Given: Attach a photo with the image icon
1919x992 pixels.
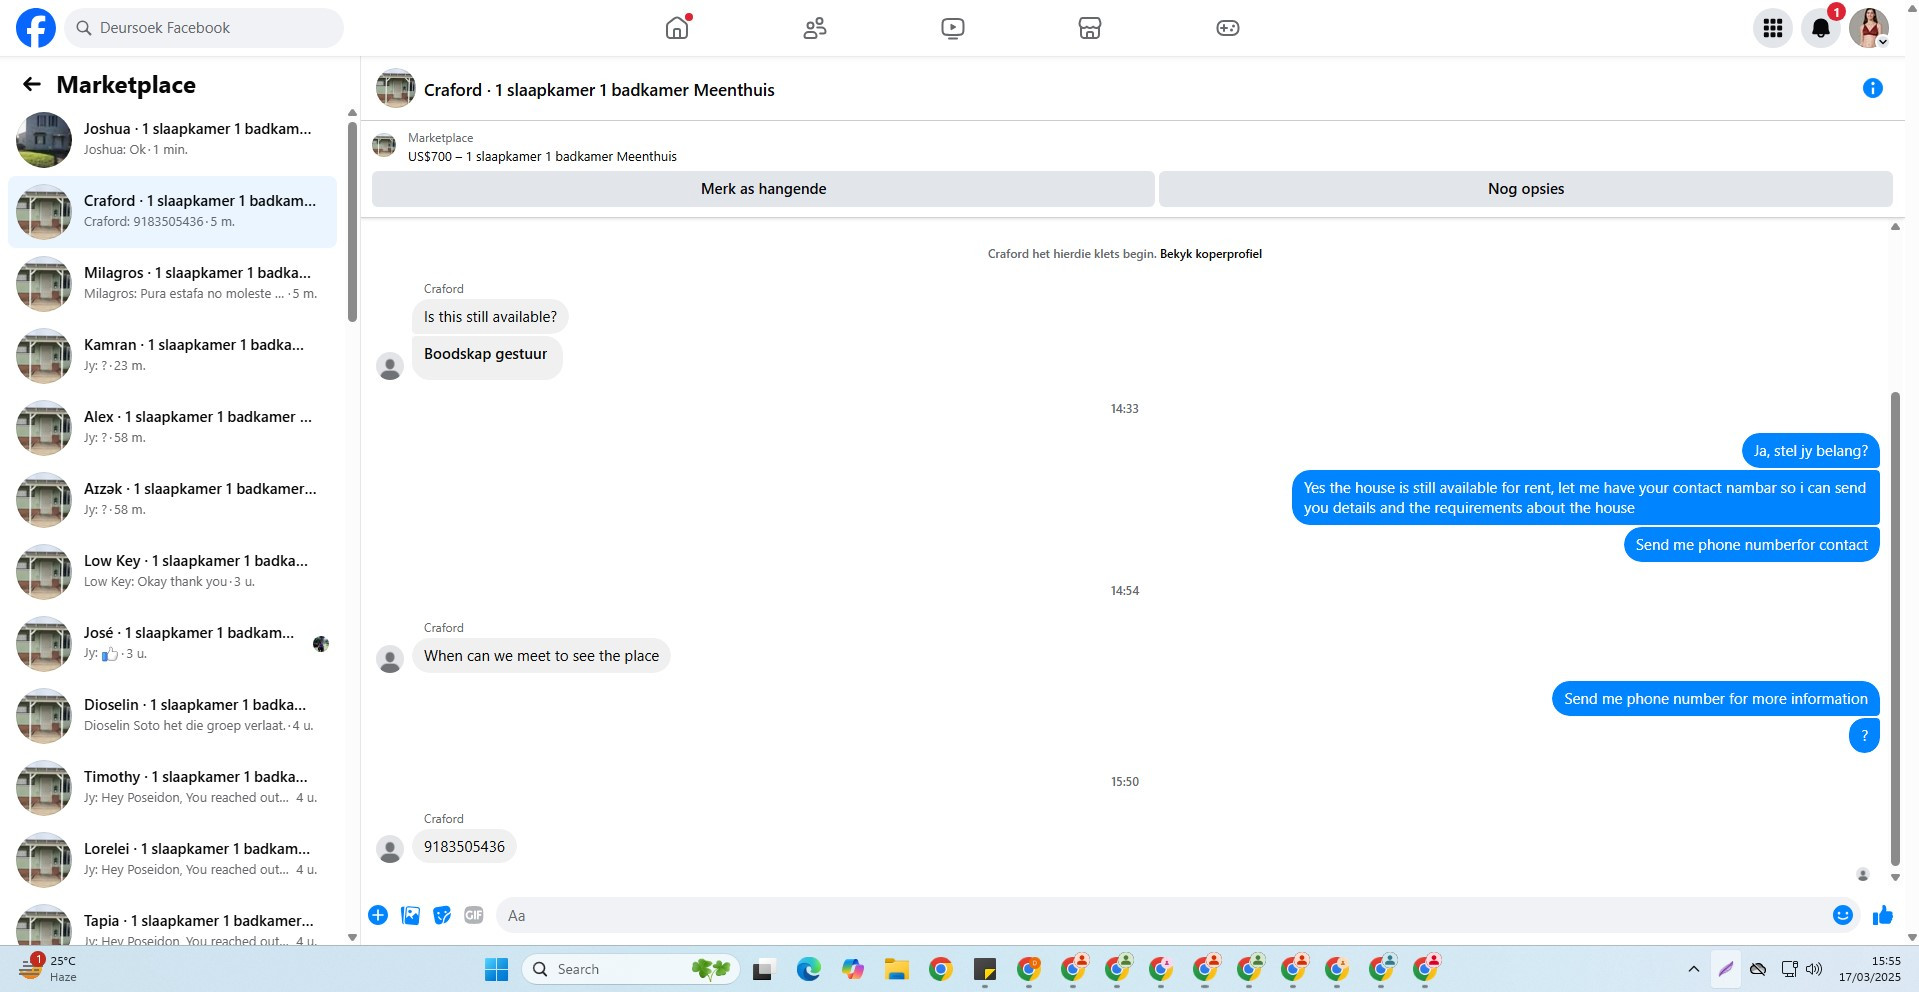Looking at the screenshot, I should tap(410, 915).
